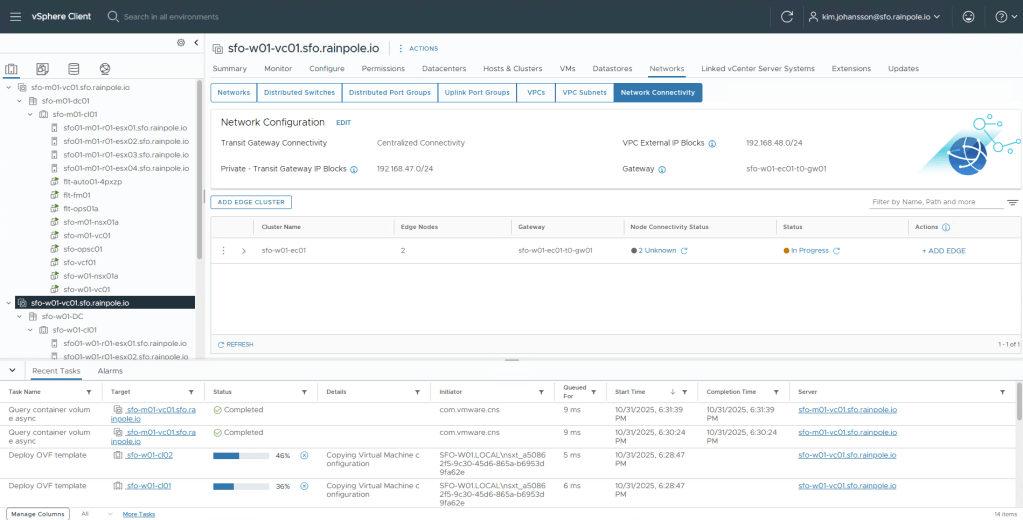
Task: Click info icon next to Gateway
Action: pos(662,169)
